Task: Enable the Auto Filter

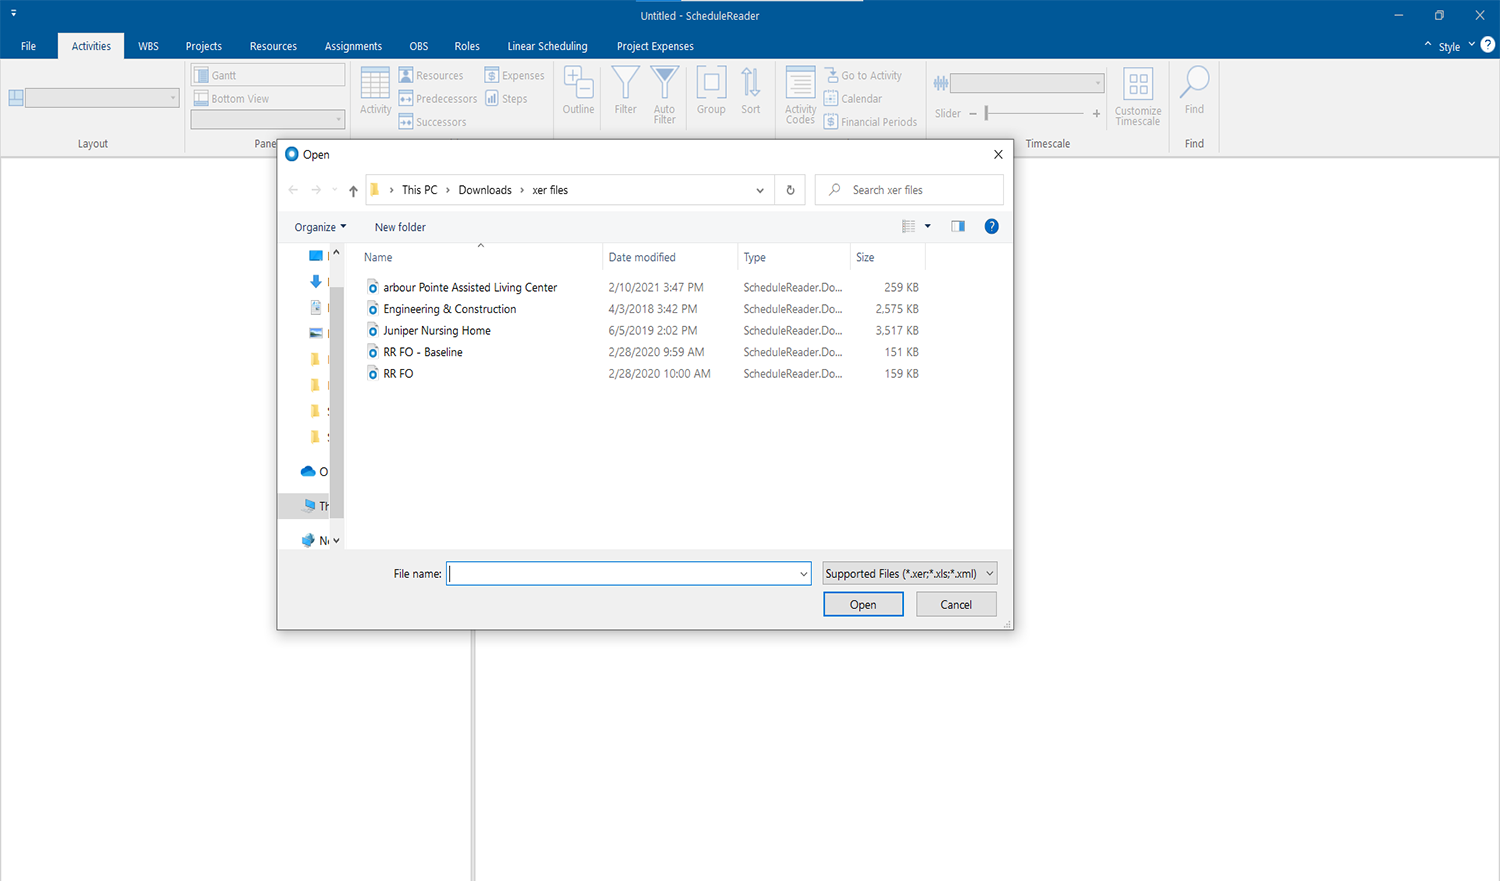Action: [664, 94]
